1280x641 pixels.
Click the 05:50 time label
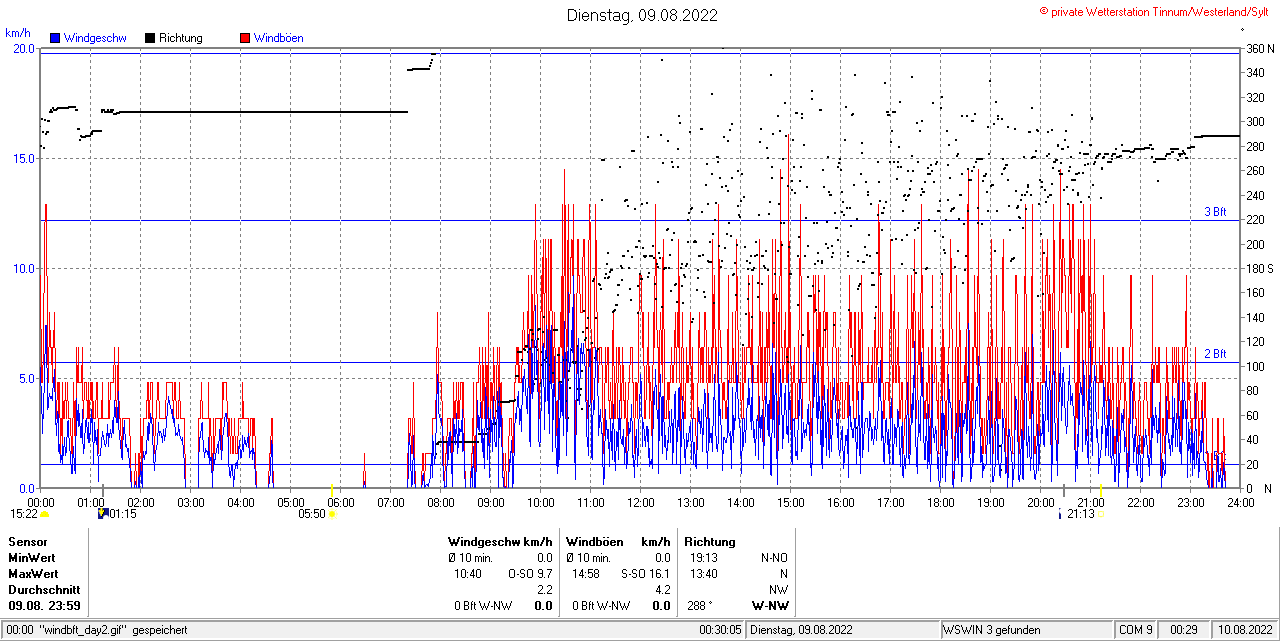click(312, 514)
